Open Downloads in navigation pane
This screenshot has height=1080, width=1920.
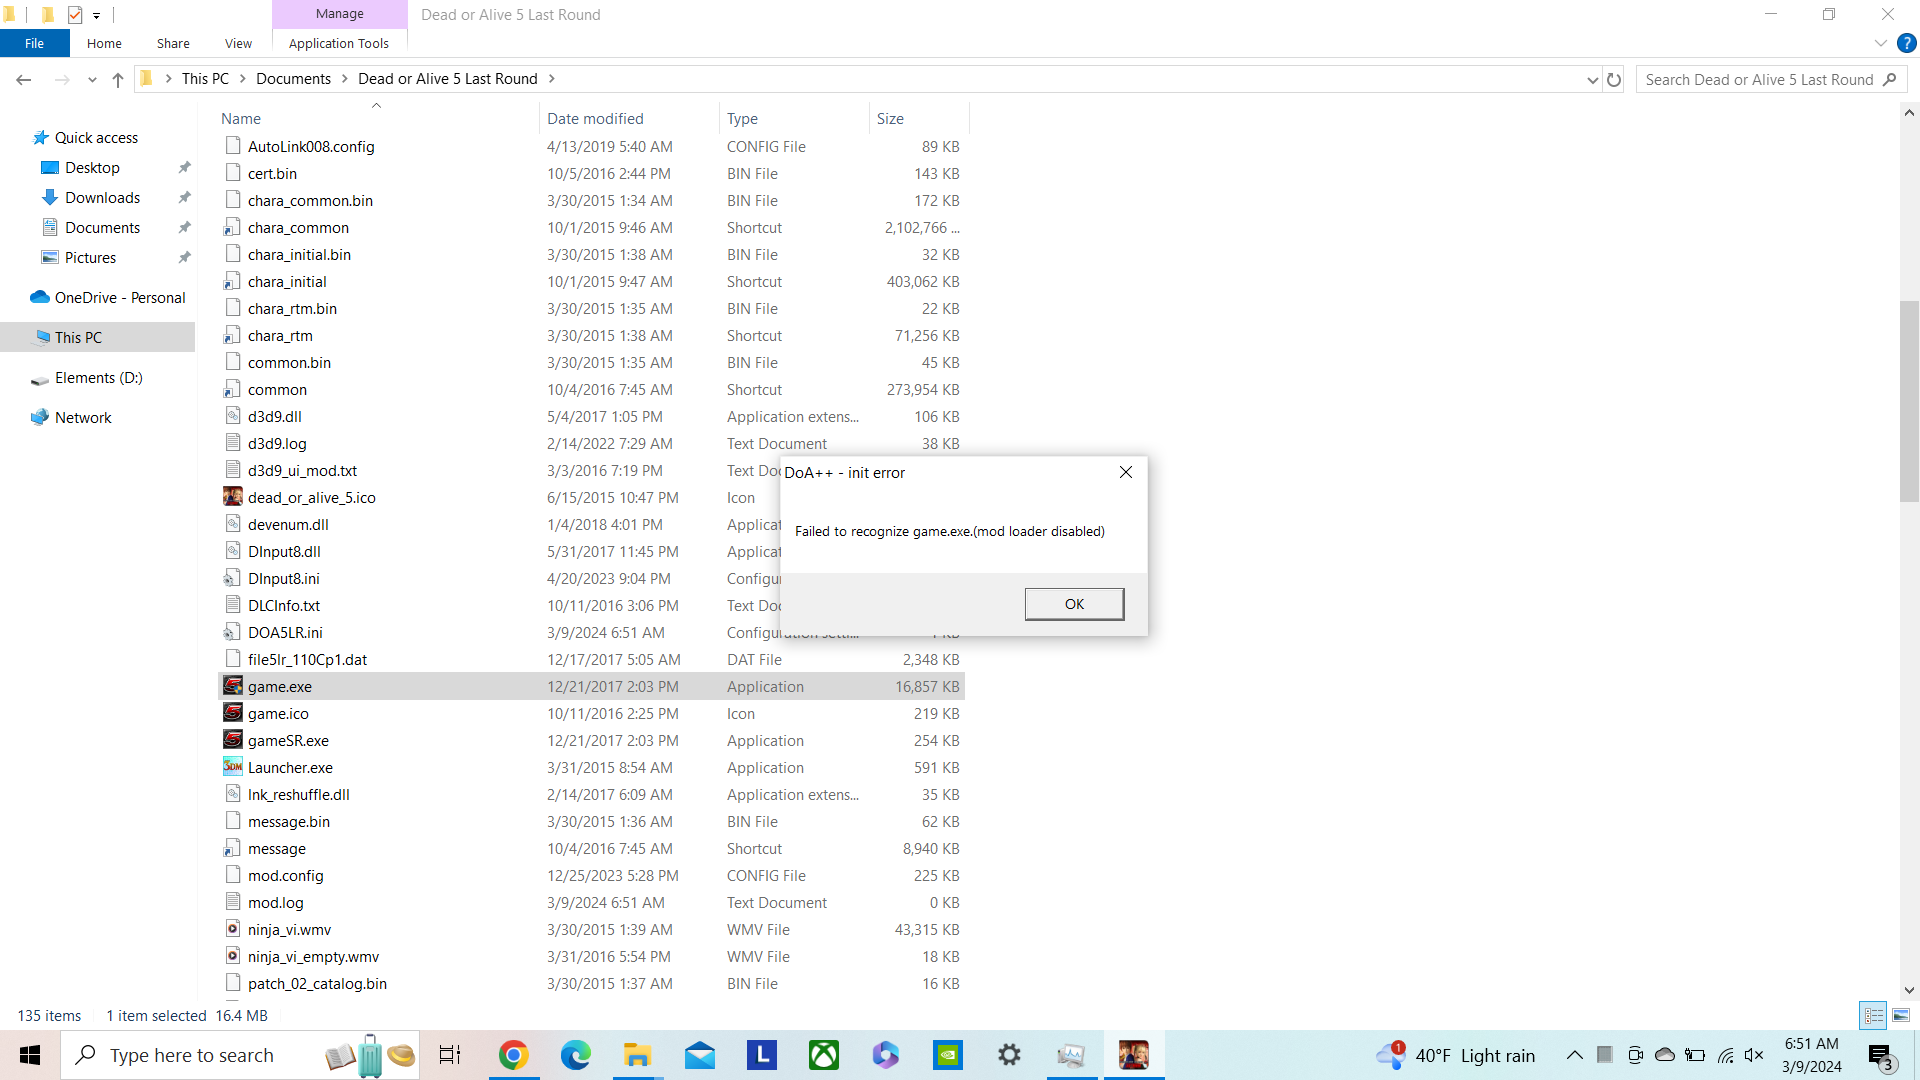pos(102,198)
